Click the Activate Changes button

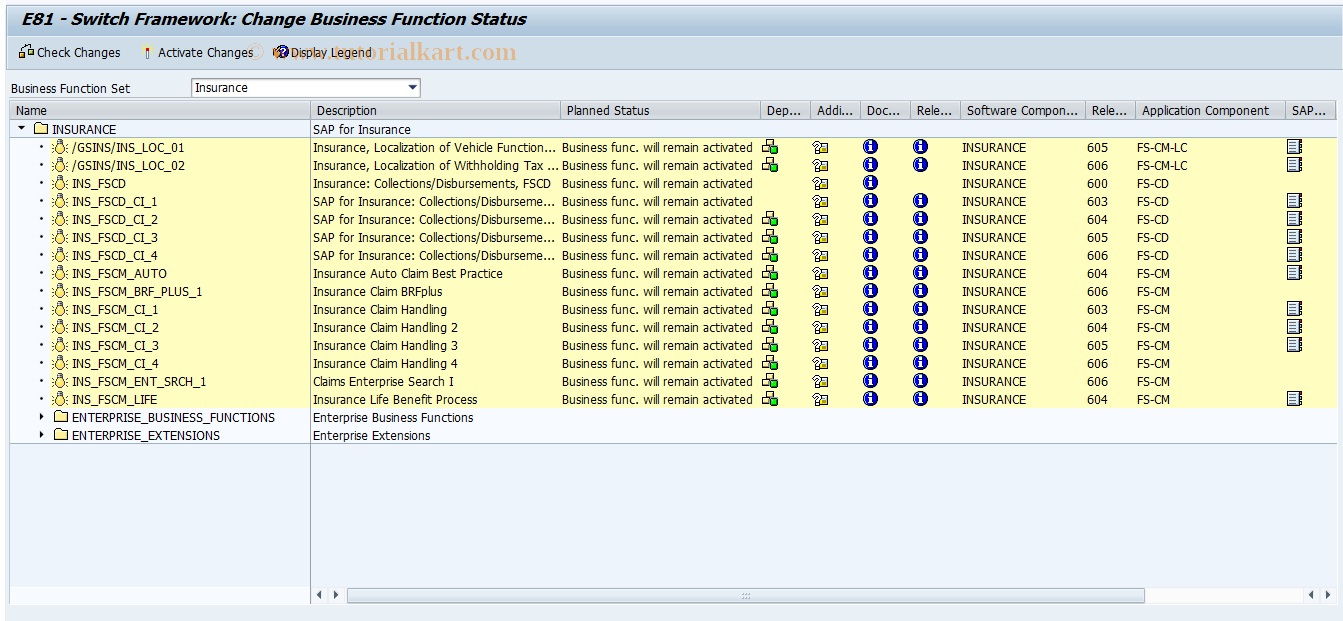pos(198,52)
